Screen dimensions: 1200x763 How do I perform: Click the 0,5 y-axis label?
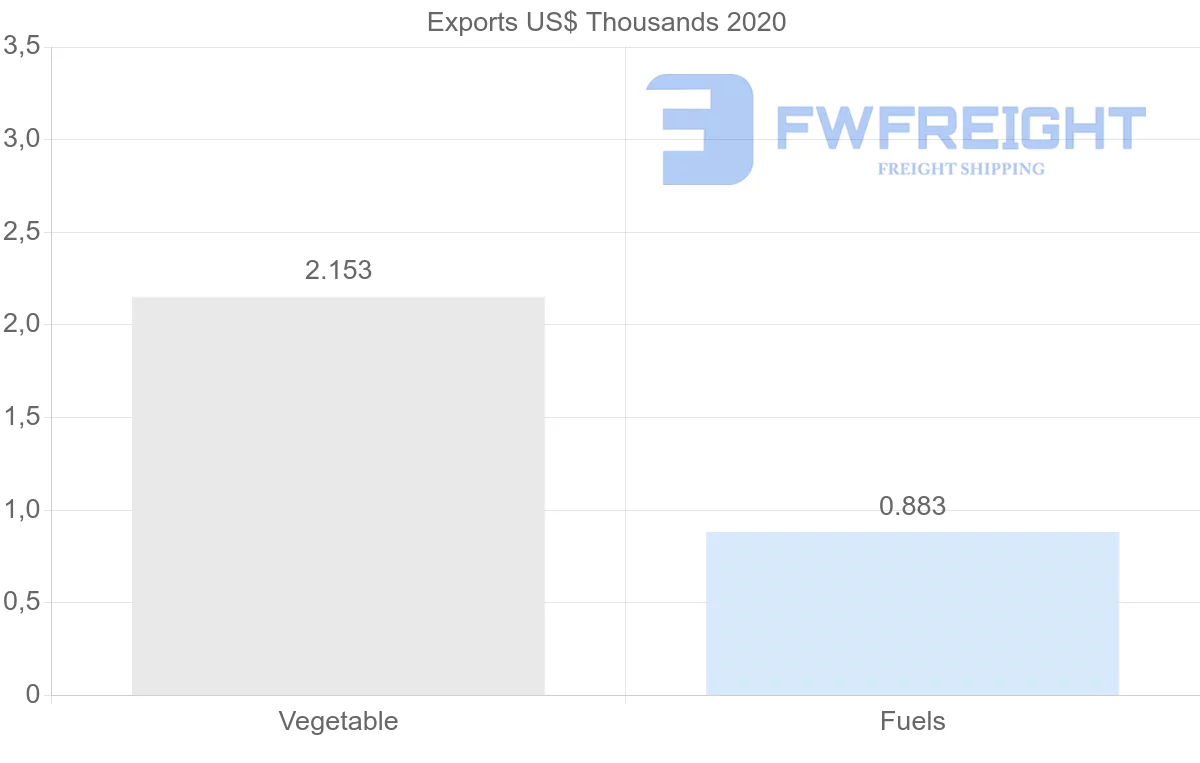21,603
